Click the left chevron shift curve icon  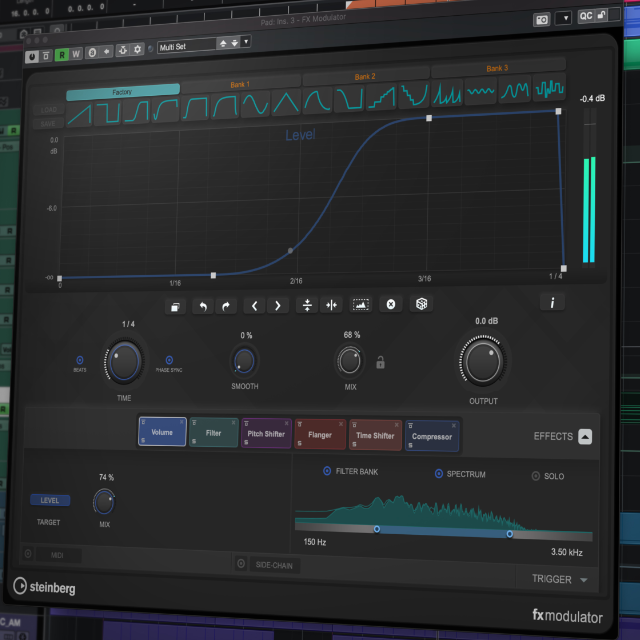pyautogui.click(x=255, y=306)
